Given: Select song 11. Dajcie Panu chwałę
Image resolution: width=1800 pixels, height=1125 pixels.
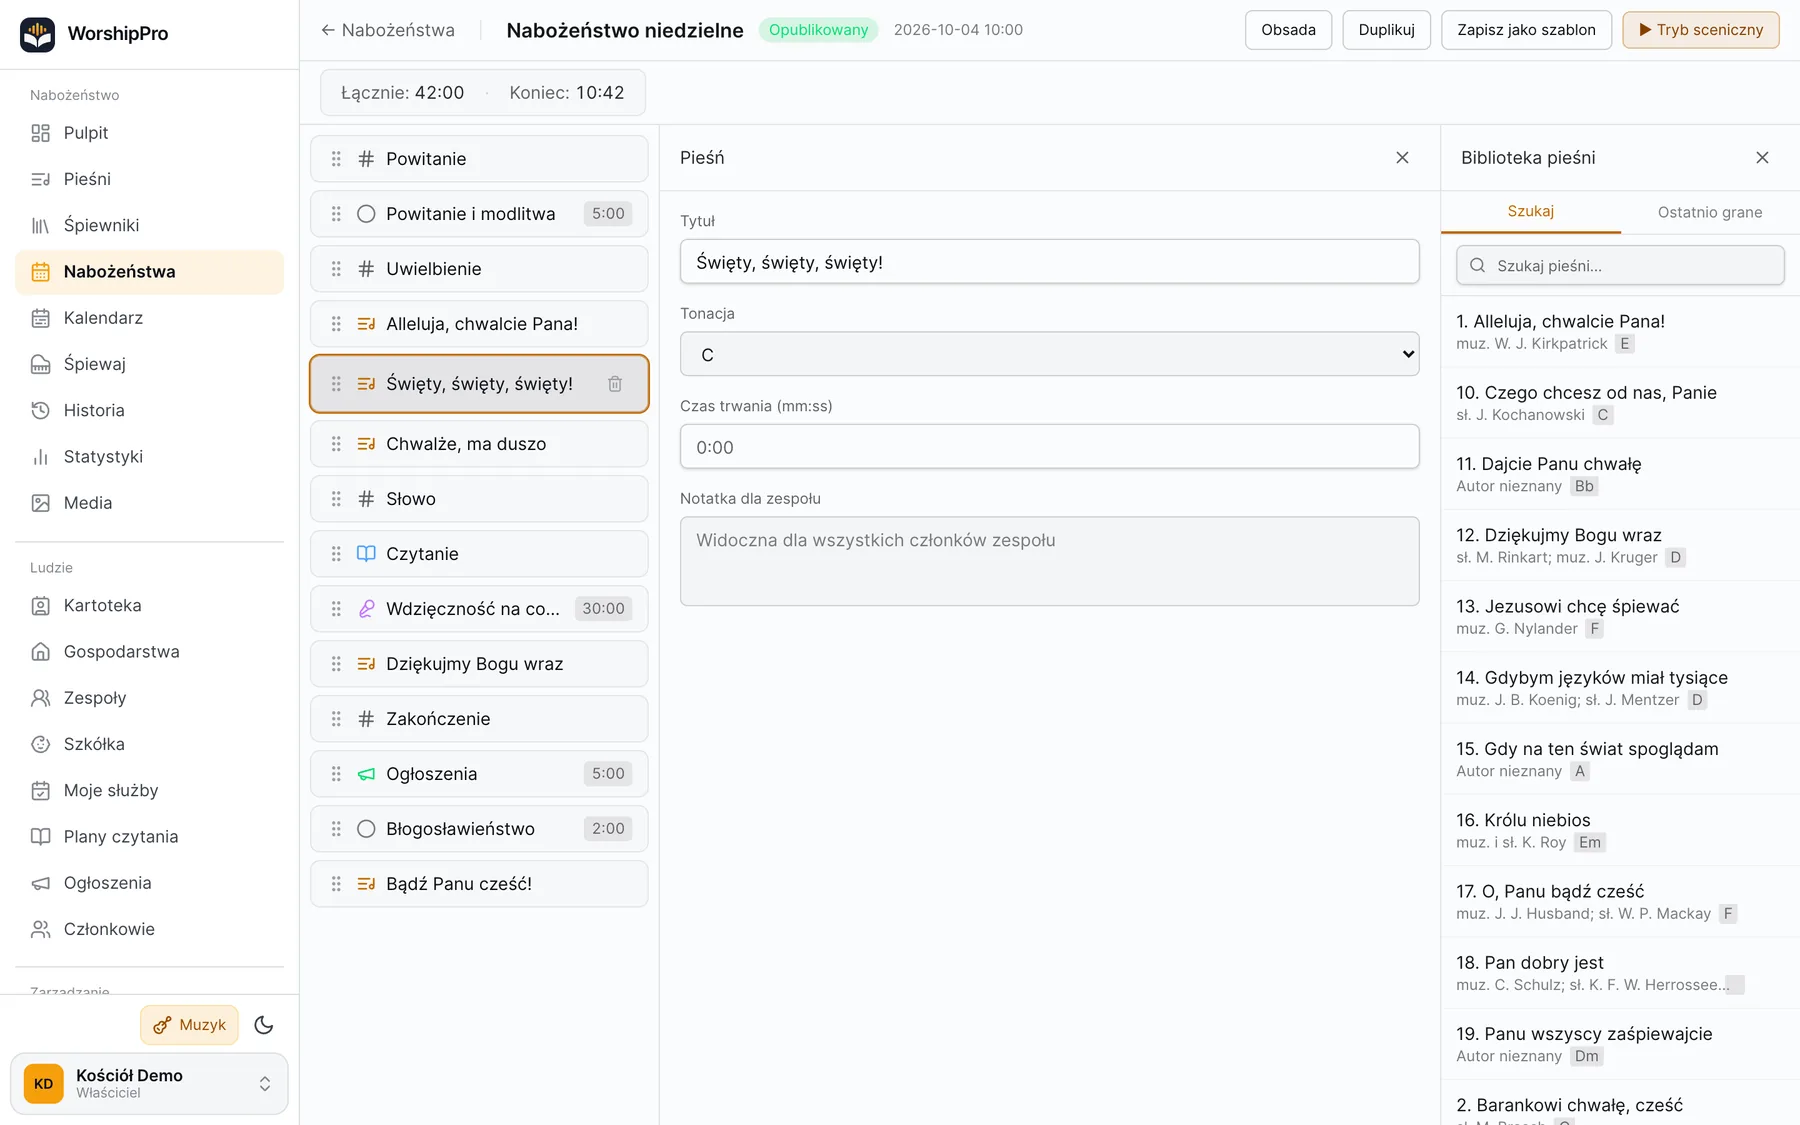Looking at the screenshot, I should point(1620,474).
